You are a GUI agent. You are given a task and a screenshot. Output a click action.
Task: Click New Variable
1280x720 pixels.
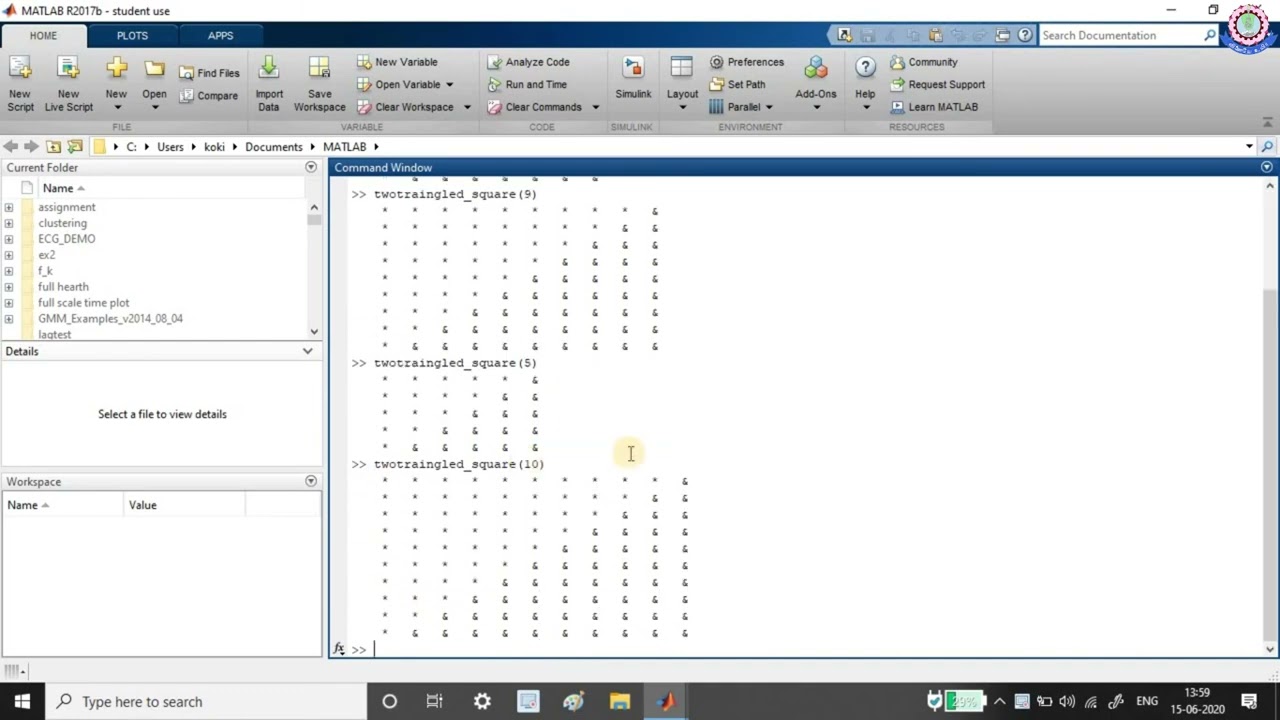point(397,62)
